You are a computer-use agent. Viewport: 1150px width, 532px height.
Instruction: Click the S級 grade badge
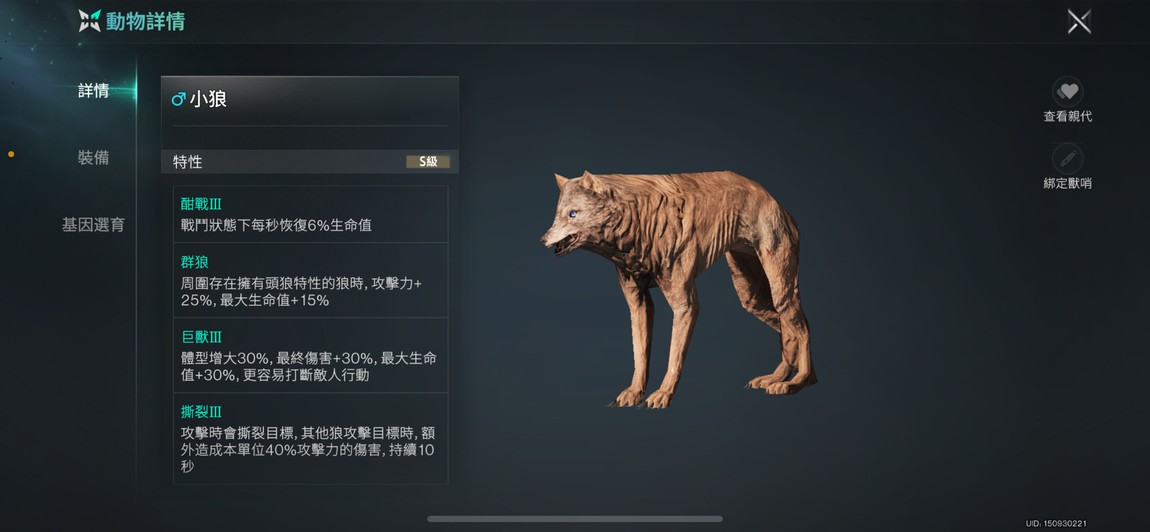tap(428, 161)
